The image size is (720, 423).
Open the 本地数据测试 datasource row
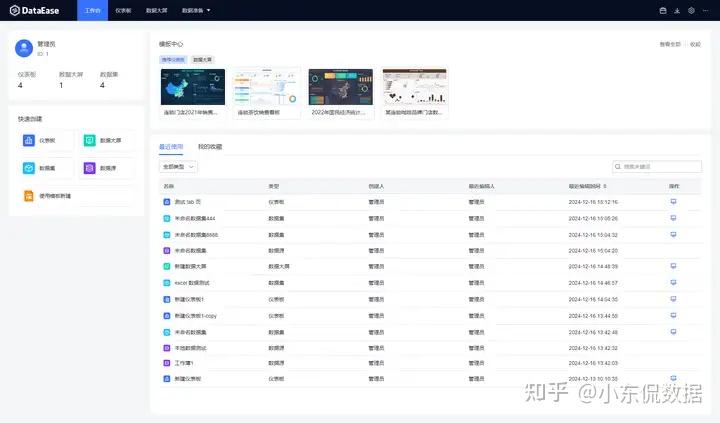click(190, 348)
